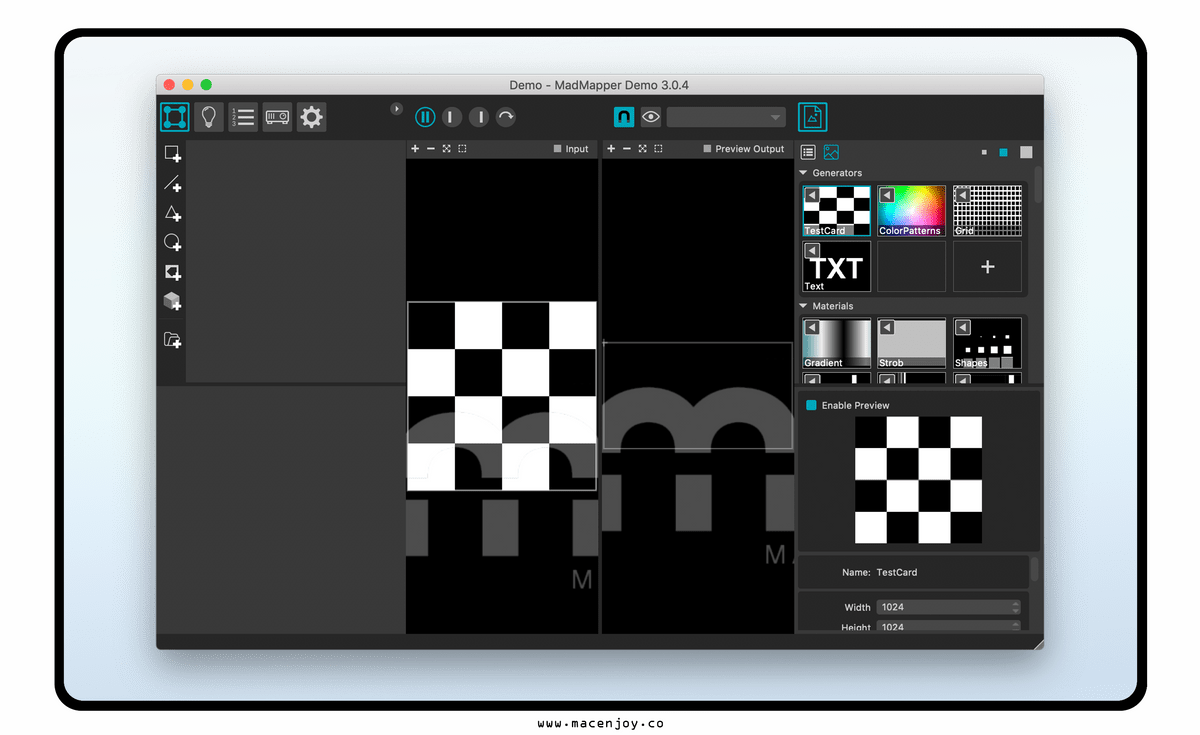
Task: Select the add triangle tool
Action: (x=173, y=213)
